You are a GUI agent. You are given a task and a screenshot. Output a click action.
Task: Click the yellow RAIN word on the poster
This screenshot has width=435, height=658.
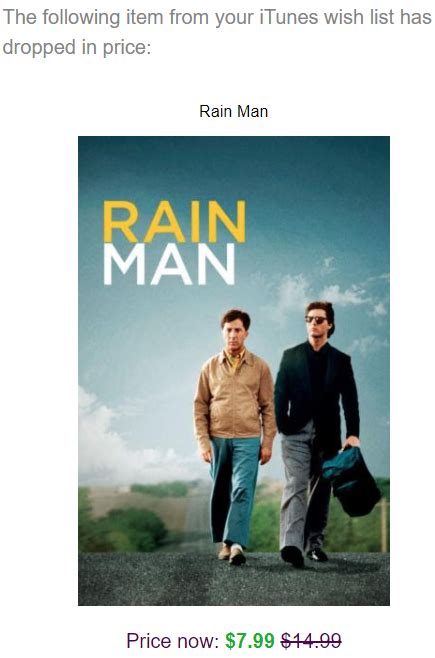pos(175,222)
